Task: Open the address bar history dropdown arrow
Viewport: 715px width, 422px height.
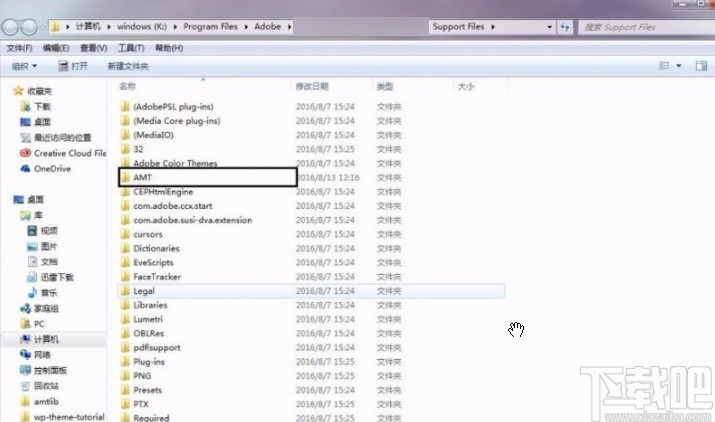Action: pyautogui.click(x=549, y=27)
